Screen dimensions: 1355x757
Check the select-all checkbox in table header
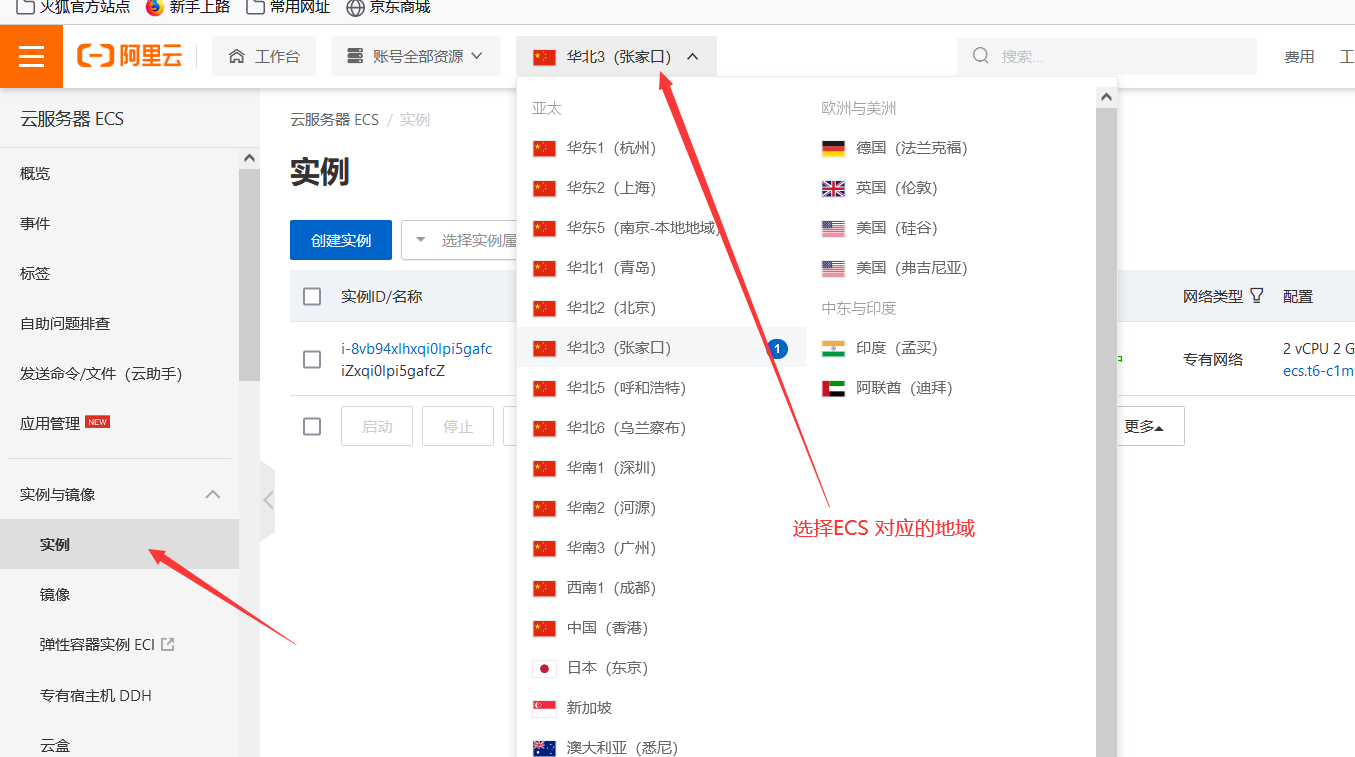pos(312,296)
